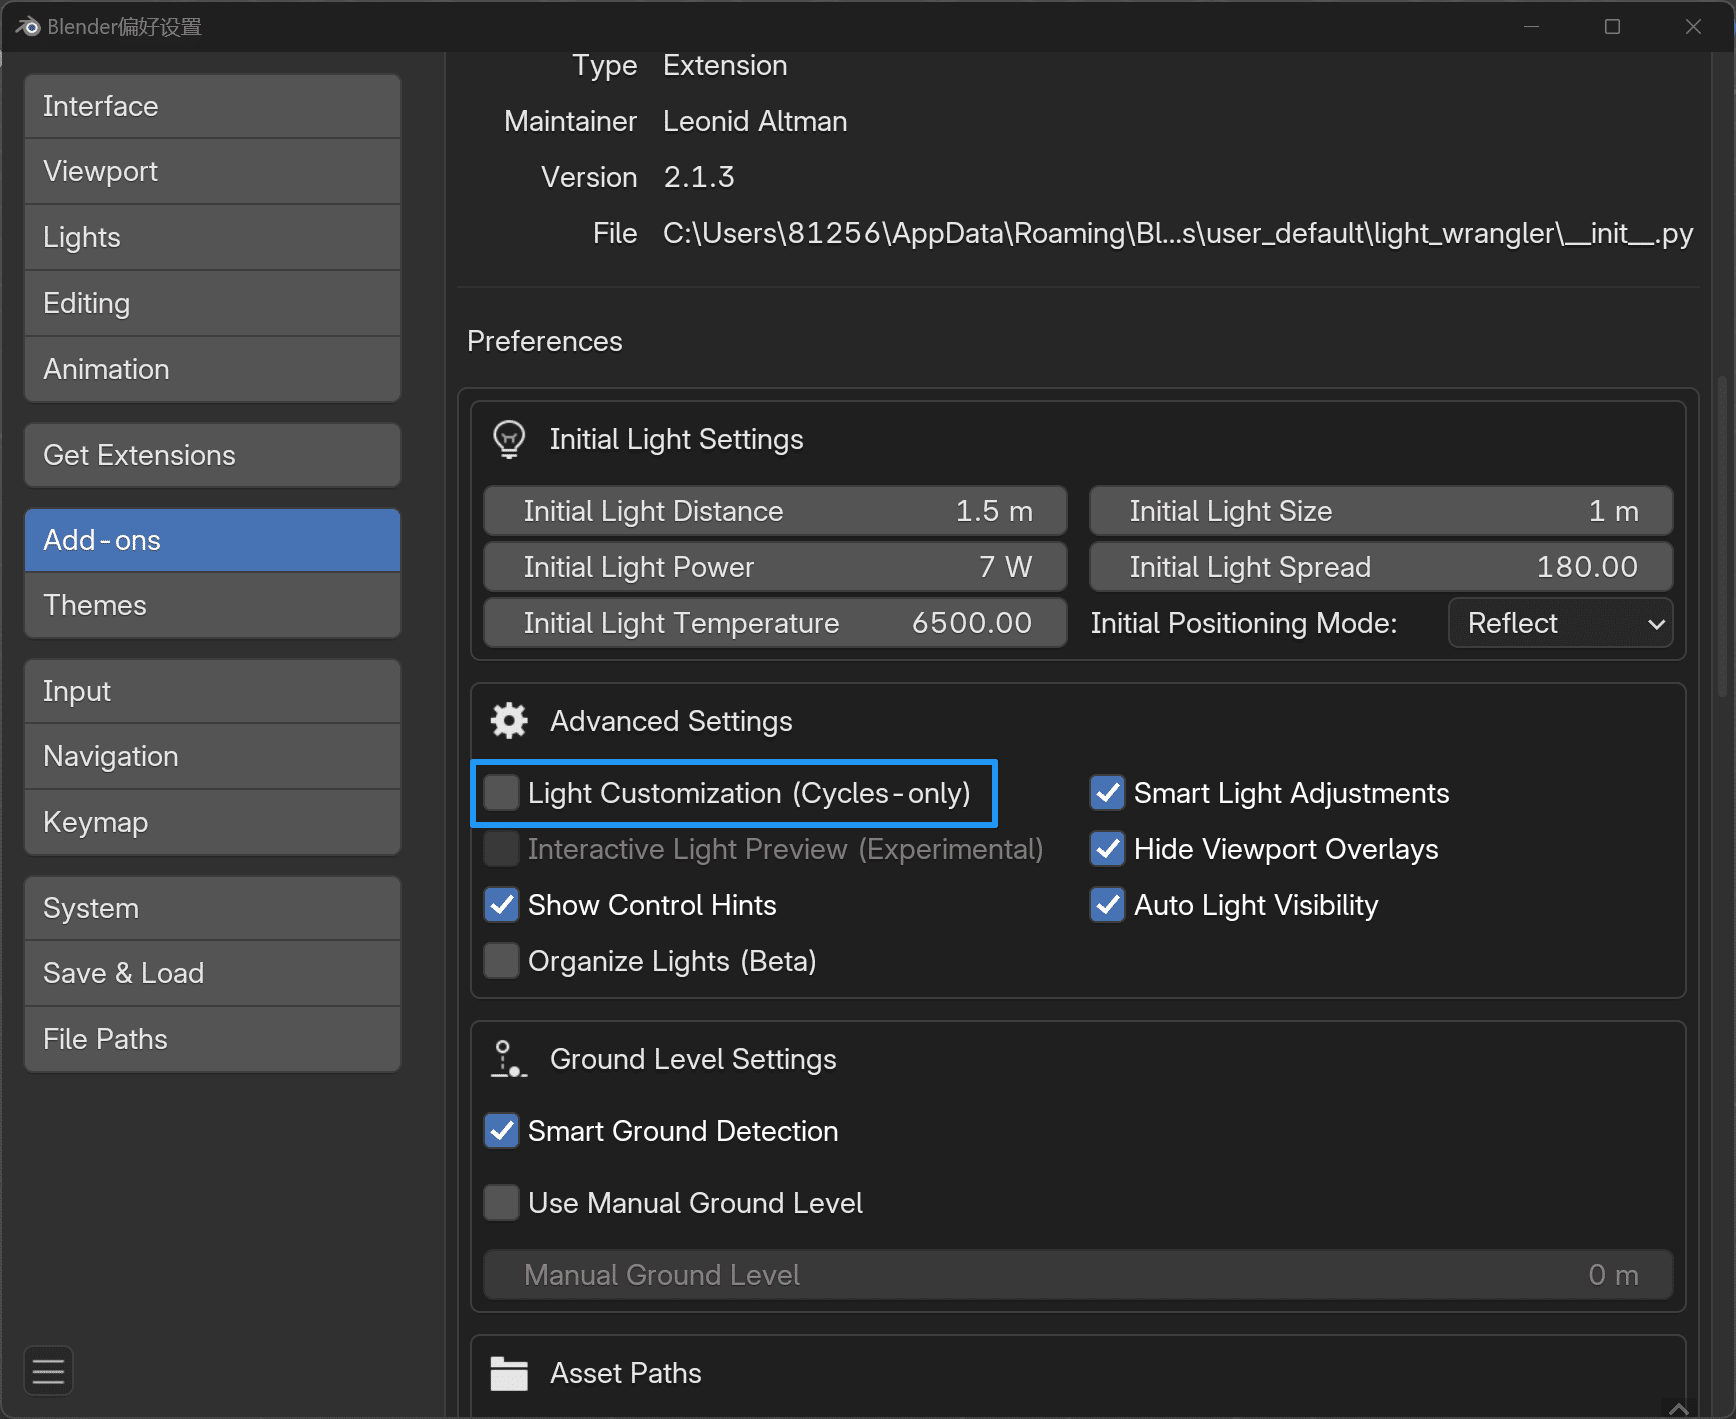Image resolution: width=1736 pixels, height=1419 pixels.
Task: Go to Input preferences
Action: (212, 691)
